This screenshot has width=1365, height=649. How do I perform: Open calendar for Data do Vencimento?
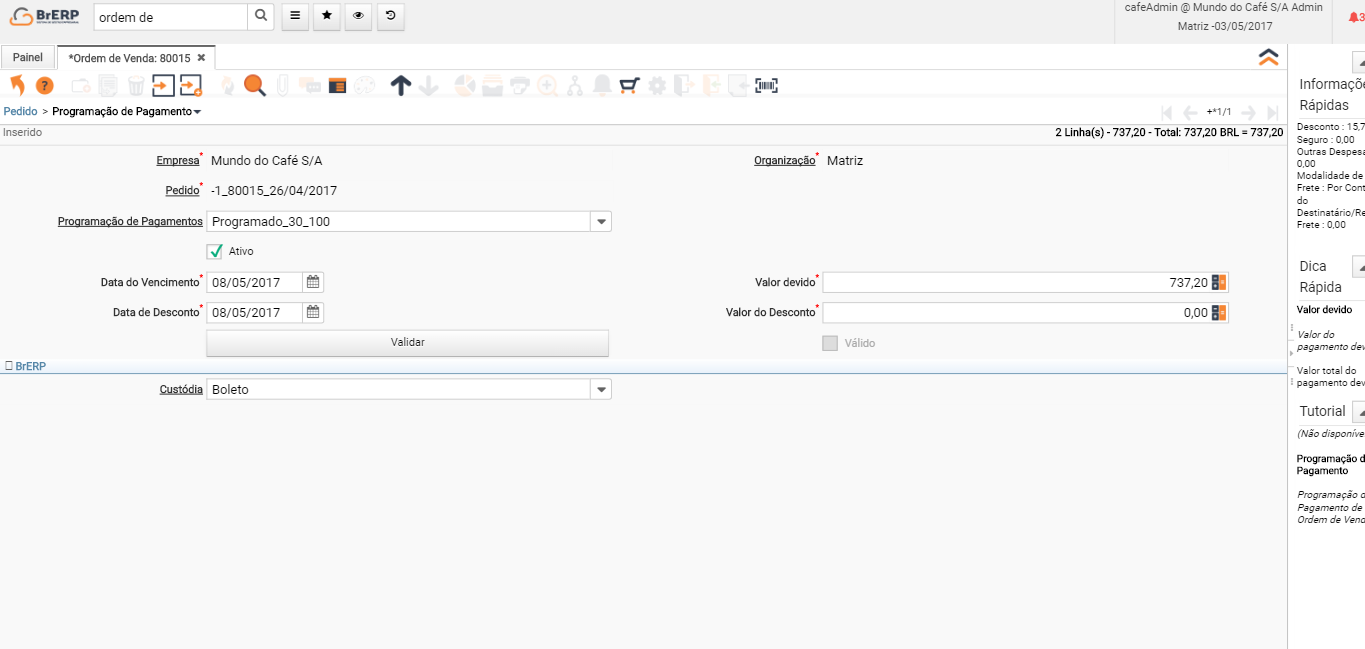click(x=313, y=283)
